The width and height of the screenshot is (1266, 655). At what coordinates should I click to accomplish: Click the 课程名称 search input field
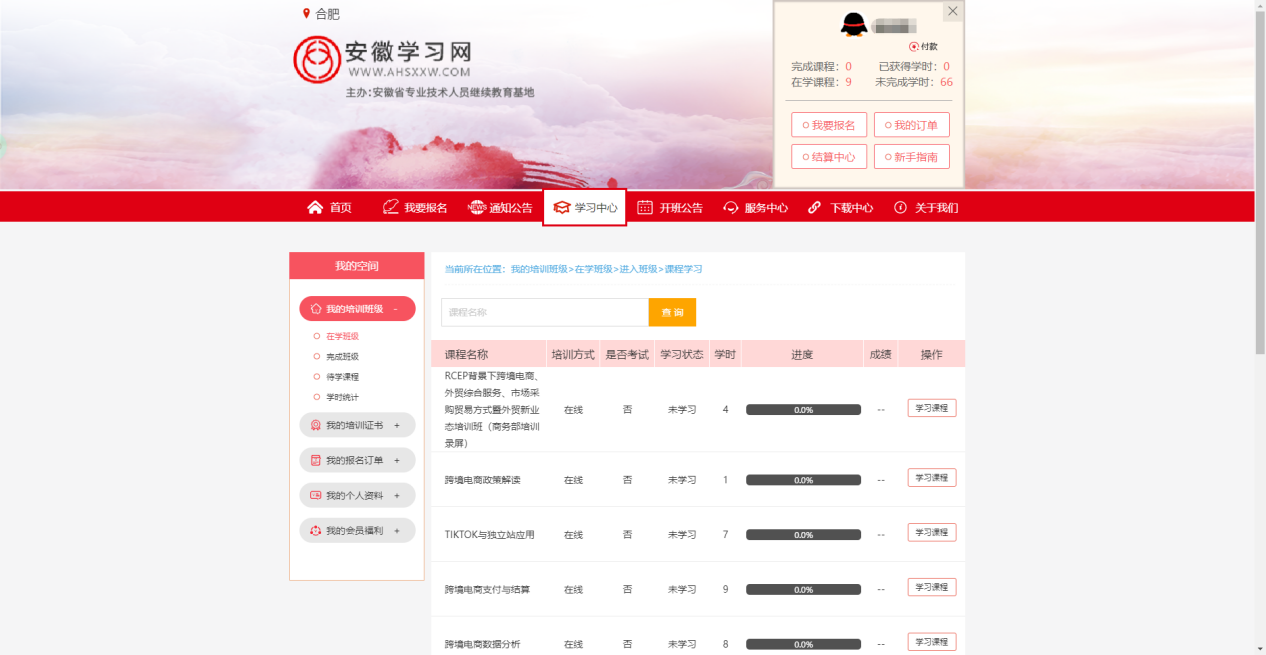(545, 312)
